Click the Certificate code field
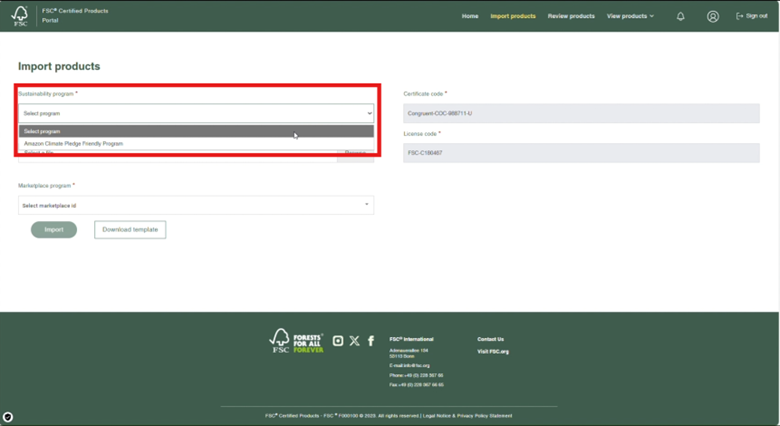 pyautogui.click(x=581, y=113)
